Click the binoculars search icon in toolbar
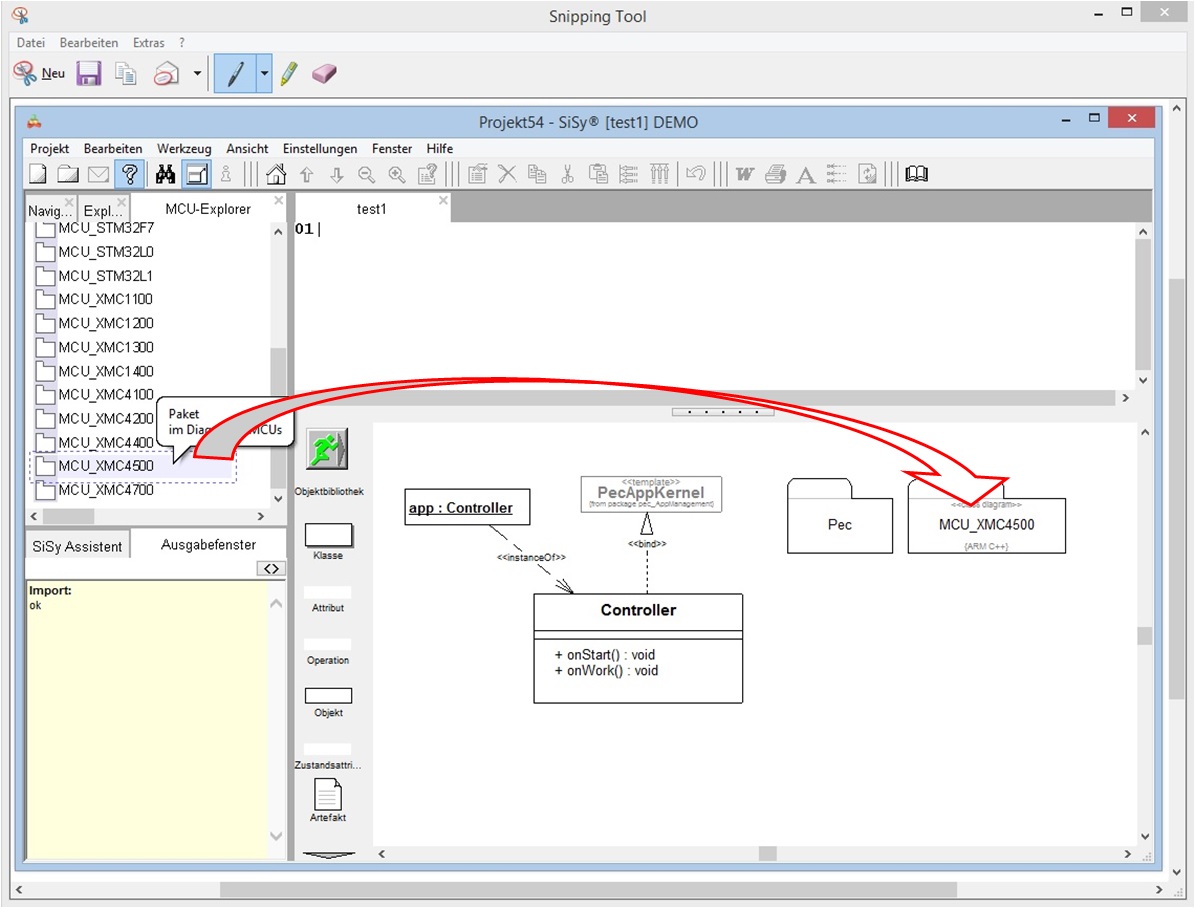Screen dimensions: 1195x909 [166, 174]
